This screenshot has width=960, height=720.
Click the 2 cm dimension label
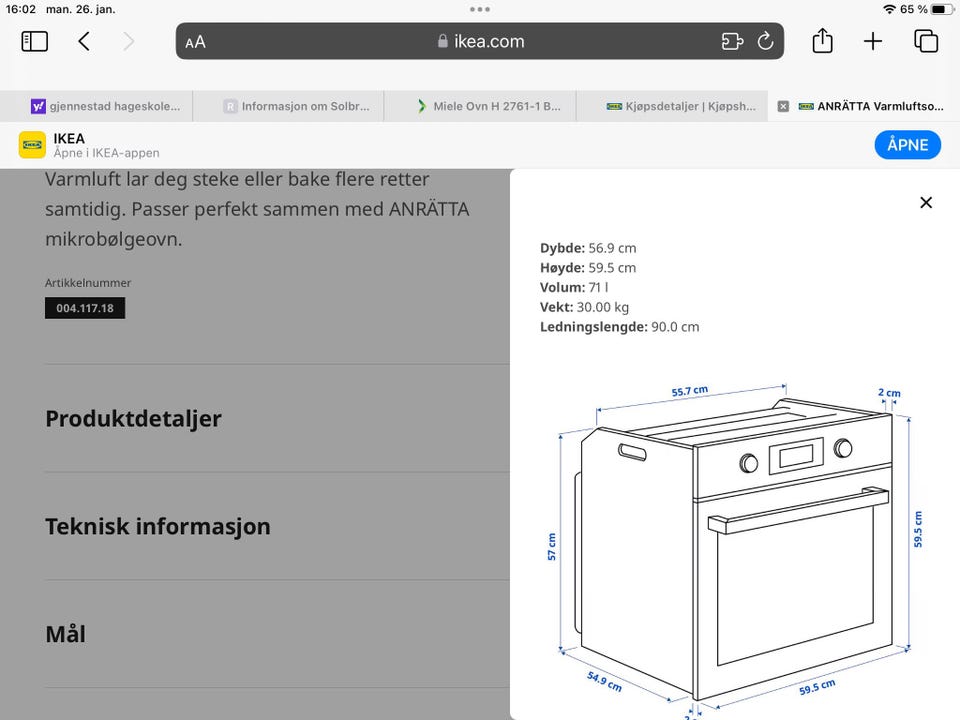(x=889, y=392)
